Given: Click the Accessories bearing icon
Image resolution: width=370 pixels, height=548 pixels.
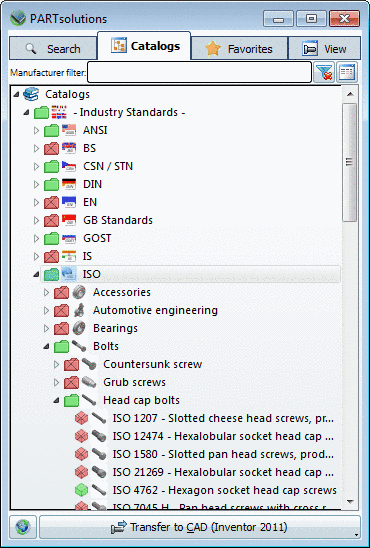Looking at the screenshot, I should click(79, 292).
